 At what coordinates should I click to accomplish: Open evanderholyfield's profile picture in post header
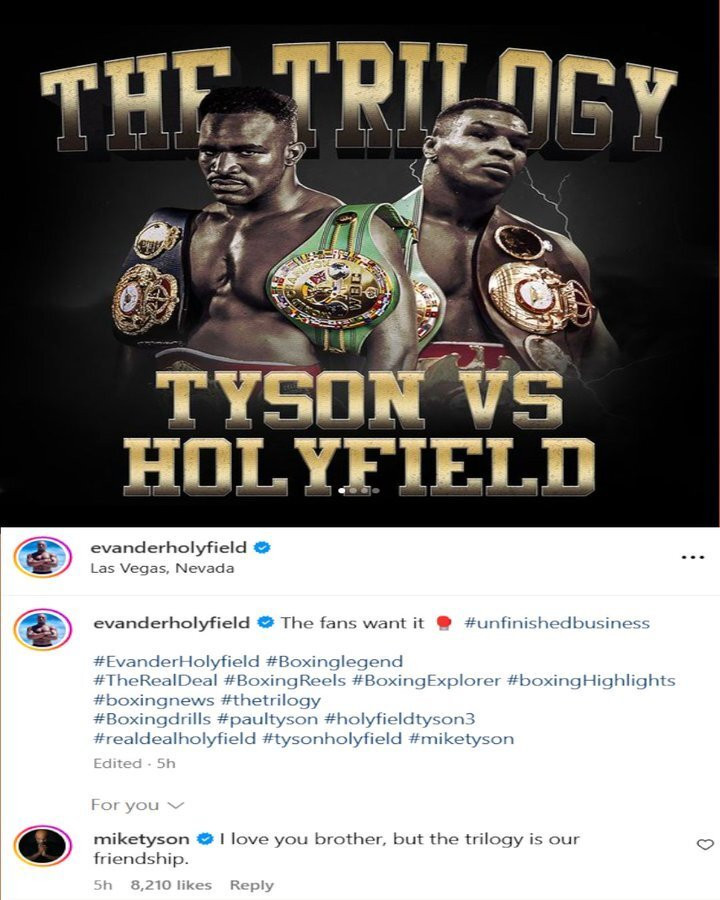point(42,557)
